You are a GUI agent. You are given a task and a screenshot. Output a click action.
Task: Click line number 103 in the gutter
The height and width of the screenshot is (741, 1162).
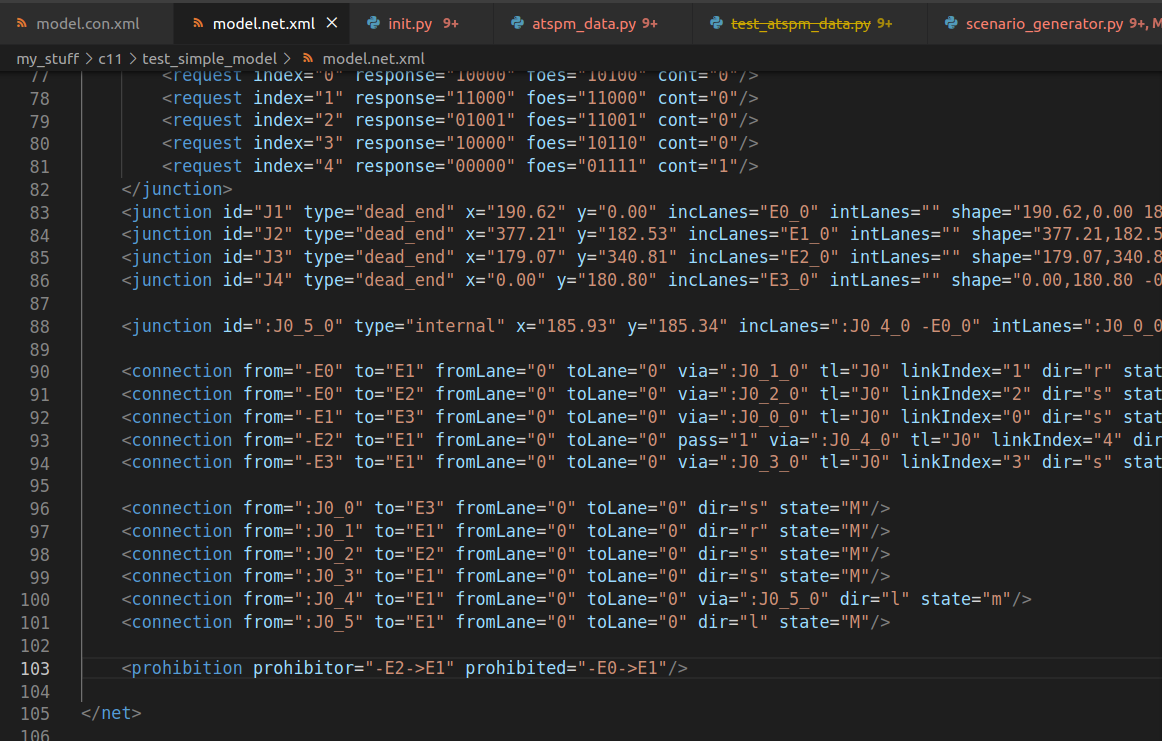(35, 667)
